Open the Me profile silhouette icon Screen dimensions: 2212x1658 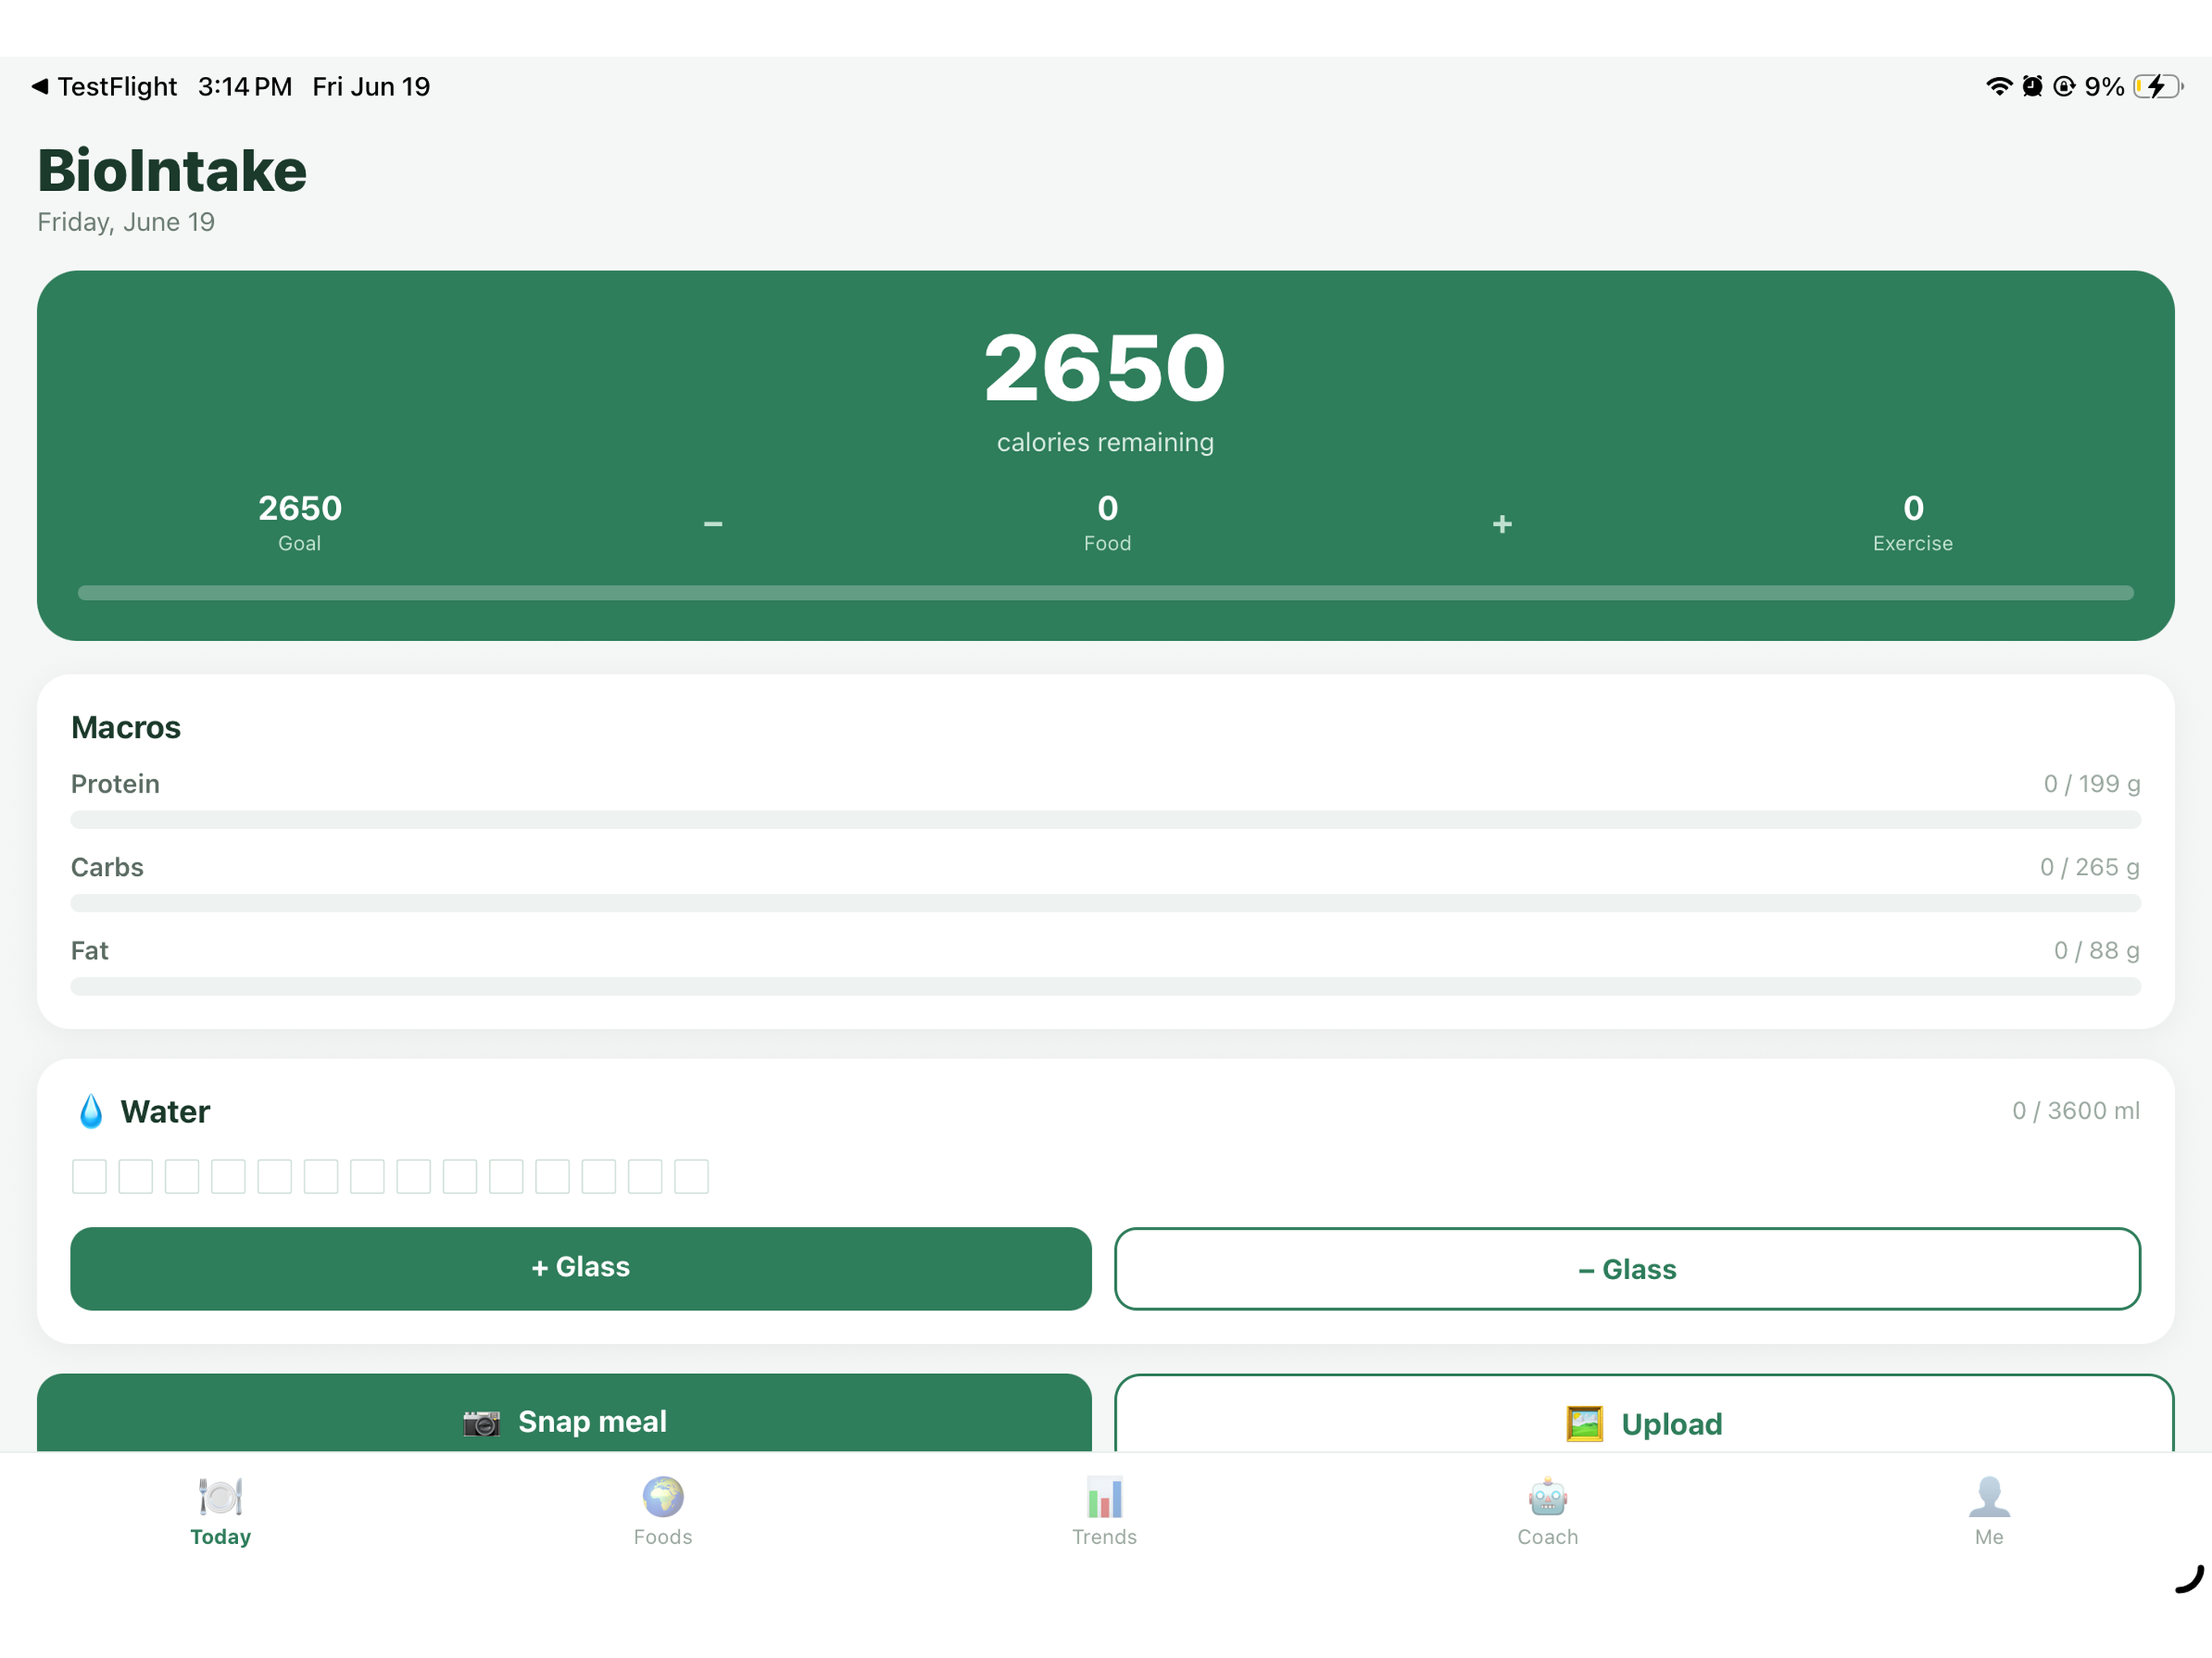click(x=1989, y=1497)
